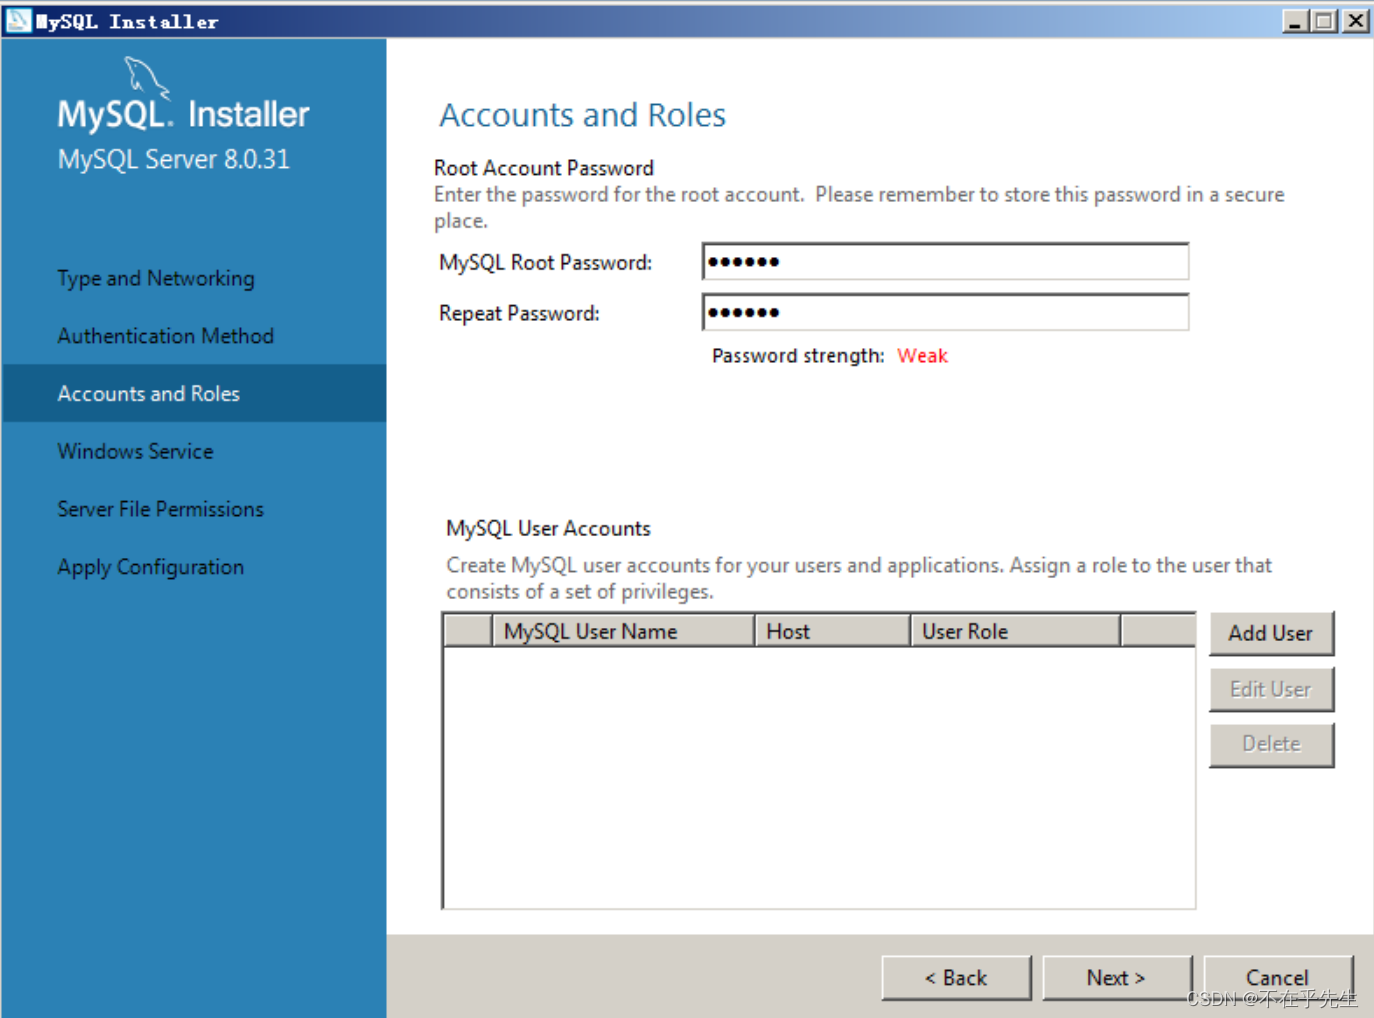Click the MySQL Root Password field

click(944, 261)
